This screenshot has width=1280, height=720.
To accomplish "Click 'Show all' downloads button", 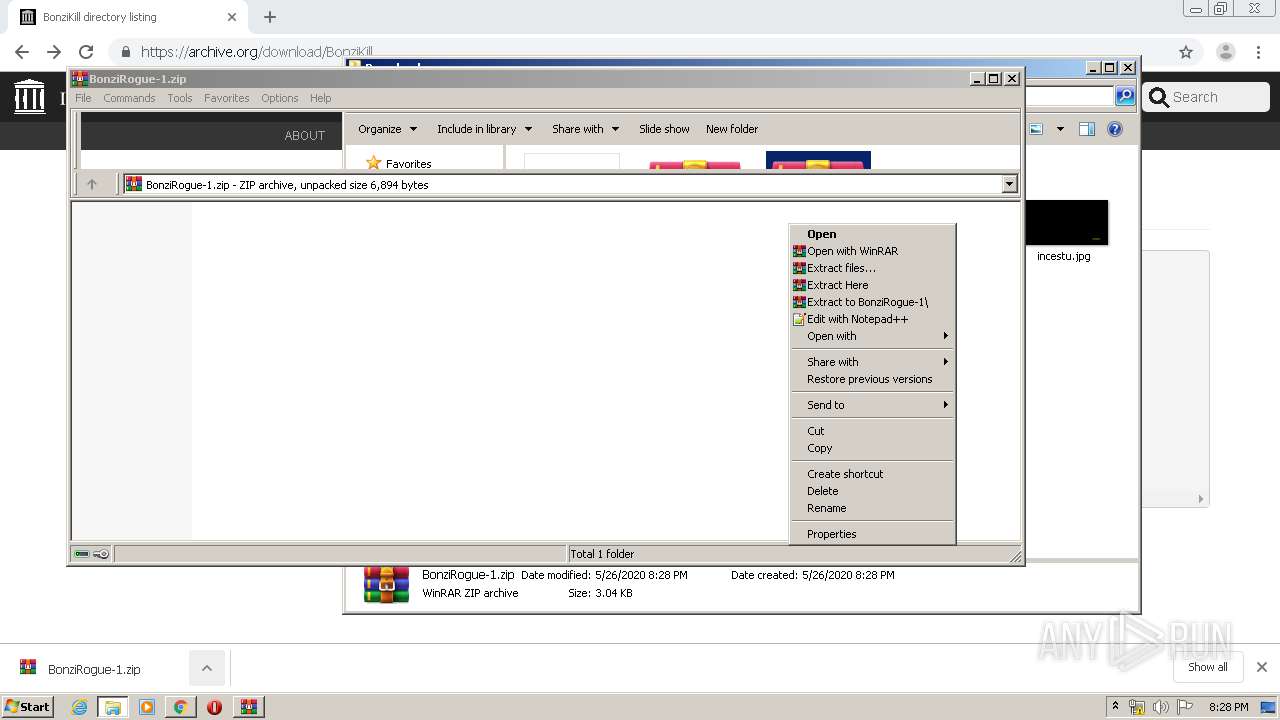I will [x=1207, y=667].
